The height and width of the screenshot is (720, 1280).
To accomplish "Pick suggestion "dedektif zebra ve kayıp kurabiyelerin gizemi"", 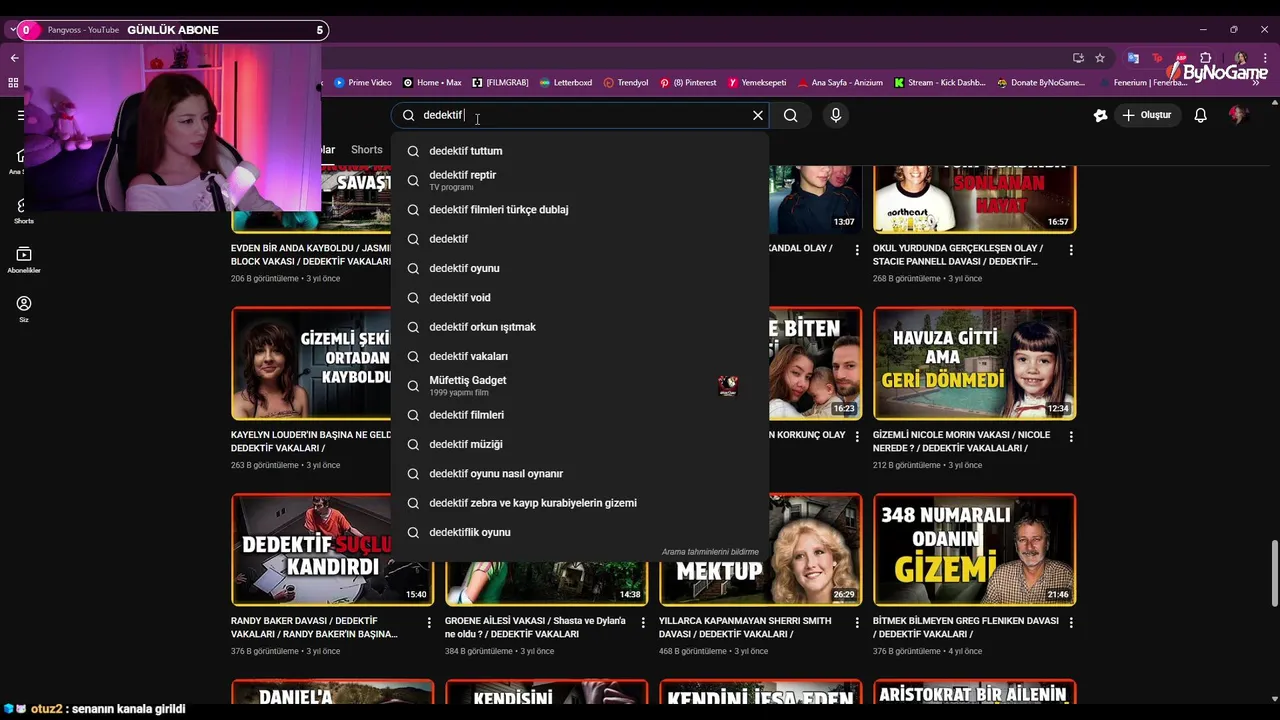I will [x=580, y=503].
